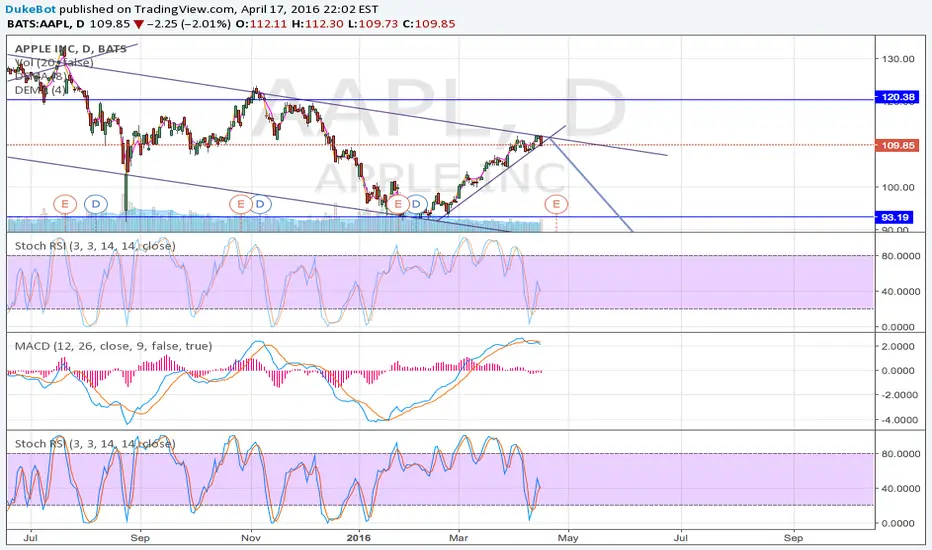
Task: Click the open price O:112.11
Action: (262, 24)
